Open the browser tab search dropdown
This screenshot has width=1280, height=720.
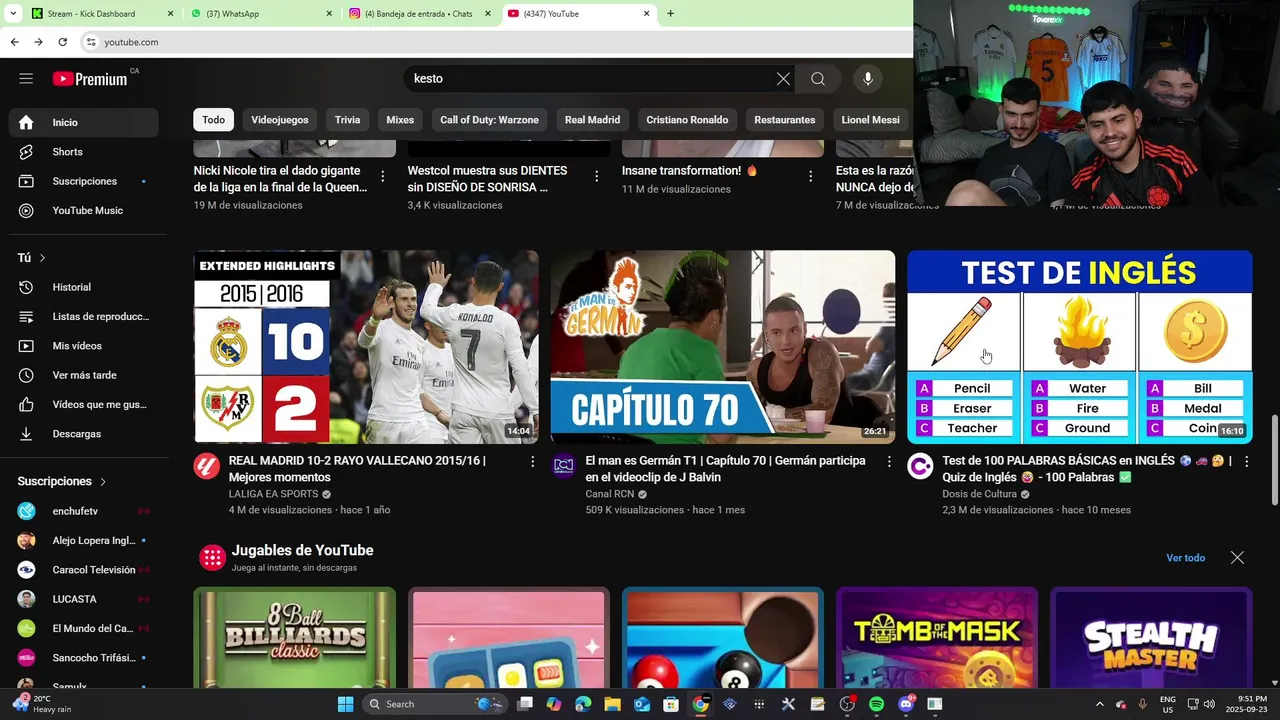pos(13,14)
